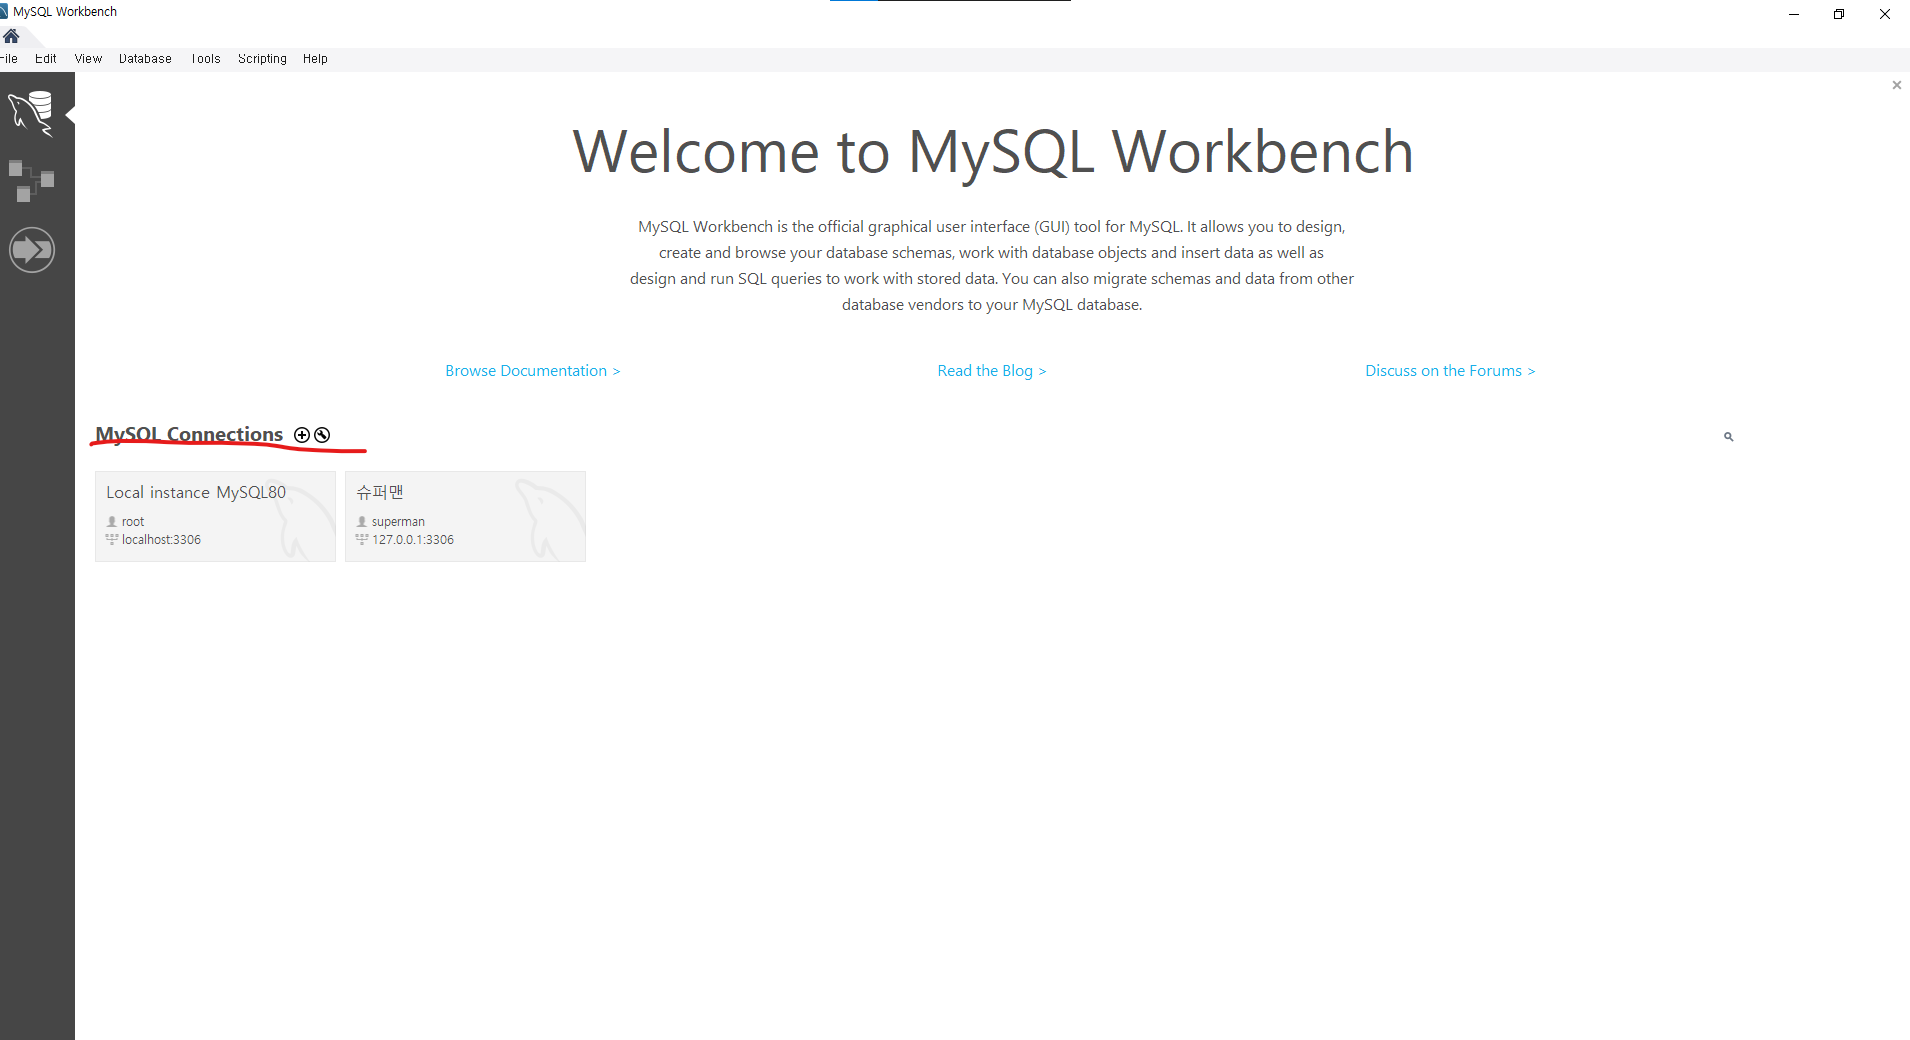
Task: Restore down the MySQL Workbench window
Action: [x=1839, y=14]
